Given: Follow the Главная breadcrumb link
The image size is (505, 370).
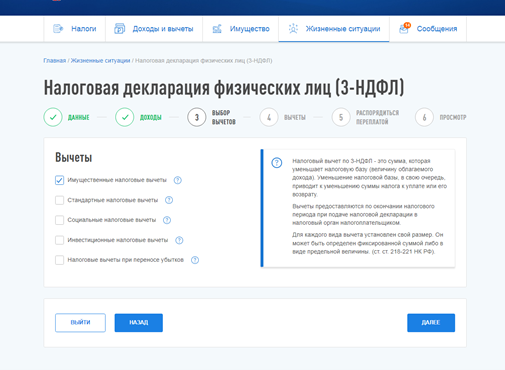Looking at the screenshot, I should pyautogui.click(x=55, y=61).
